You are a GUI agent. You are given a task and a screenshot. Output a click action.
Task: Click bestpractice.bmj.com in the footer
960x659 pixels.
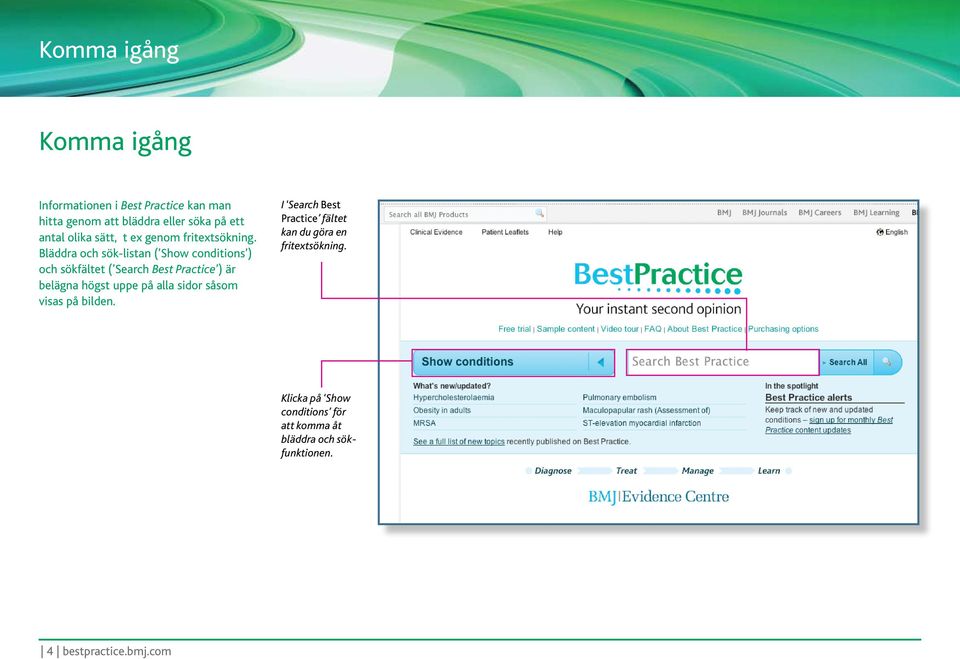[116, 651]
